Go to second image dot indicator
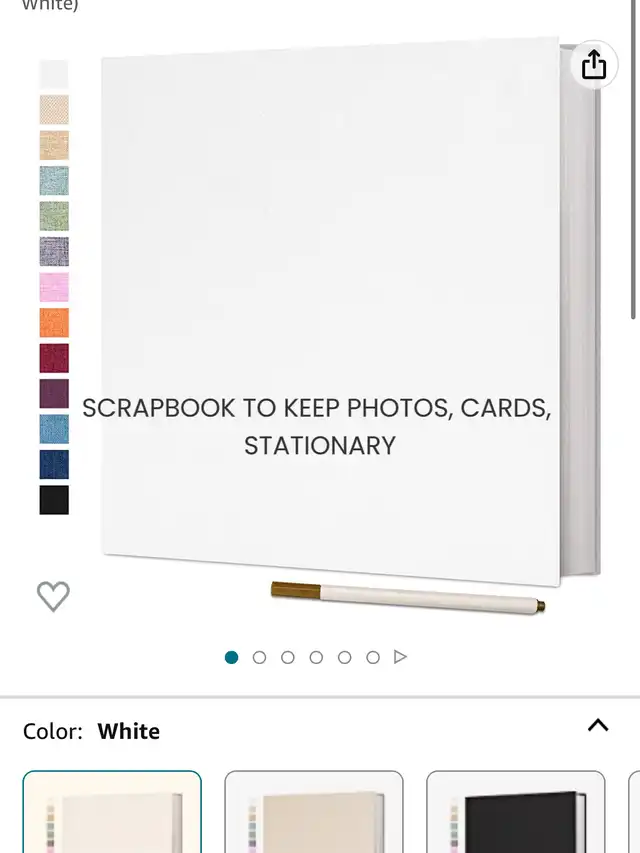 (x=260, y=657)
